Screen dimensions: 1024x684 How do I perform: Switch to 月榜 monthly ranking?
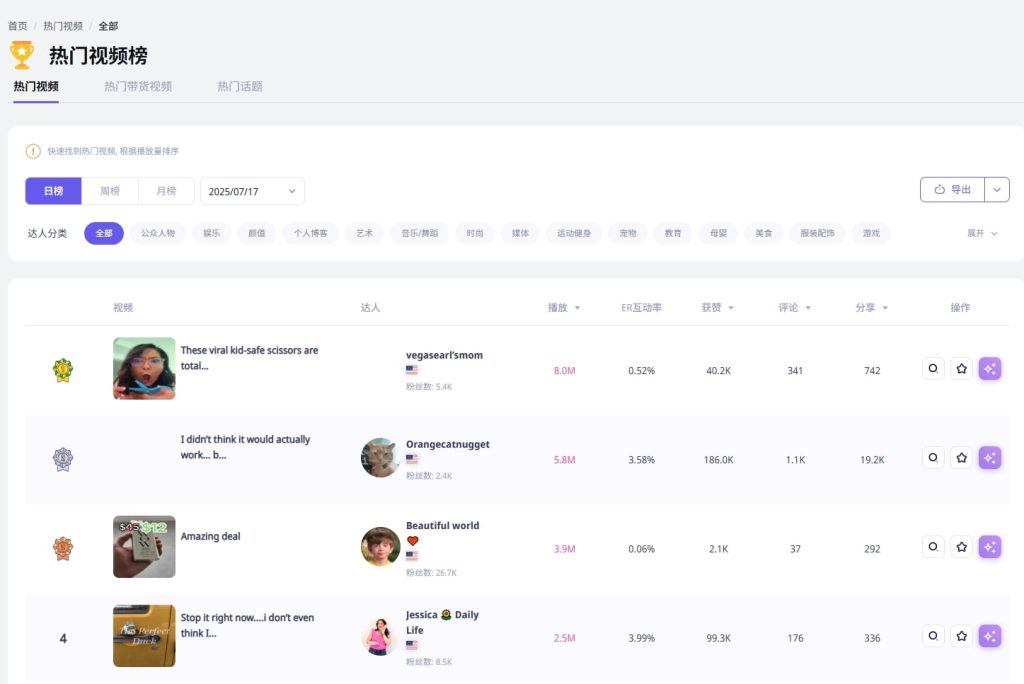click(x=166, y=190)
